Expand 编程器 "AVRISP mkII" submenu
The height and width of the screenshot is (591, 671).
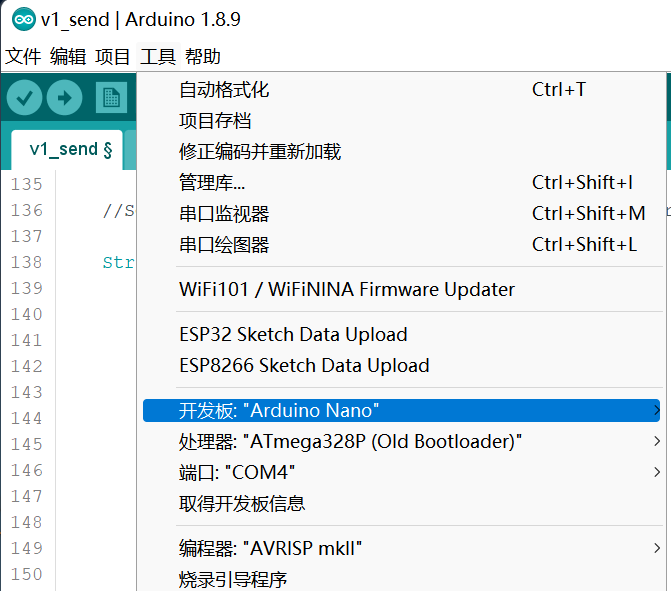[402, 548]
